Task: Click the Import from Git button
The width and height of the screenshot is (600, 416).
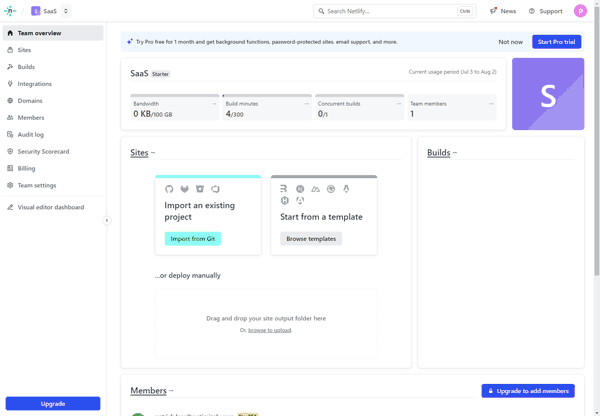Action: (193, 238)
